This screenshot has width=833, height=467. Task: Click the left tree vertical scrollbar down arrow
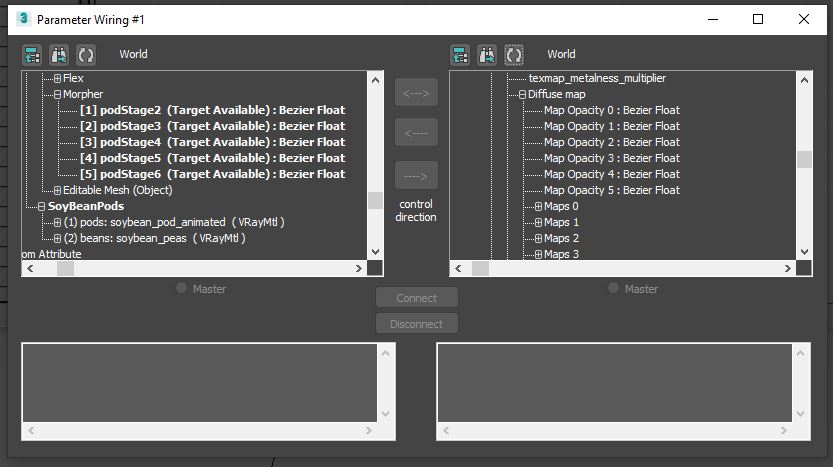(375, 252)
